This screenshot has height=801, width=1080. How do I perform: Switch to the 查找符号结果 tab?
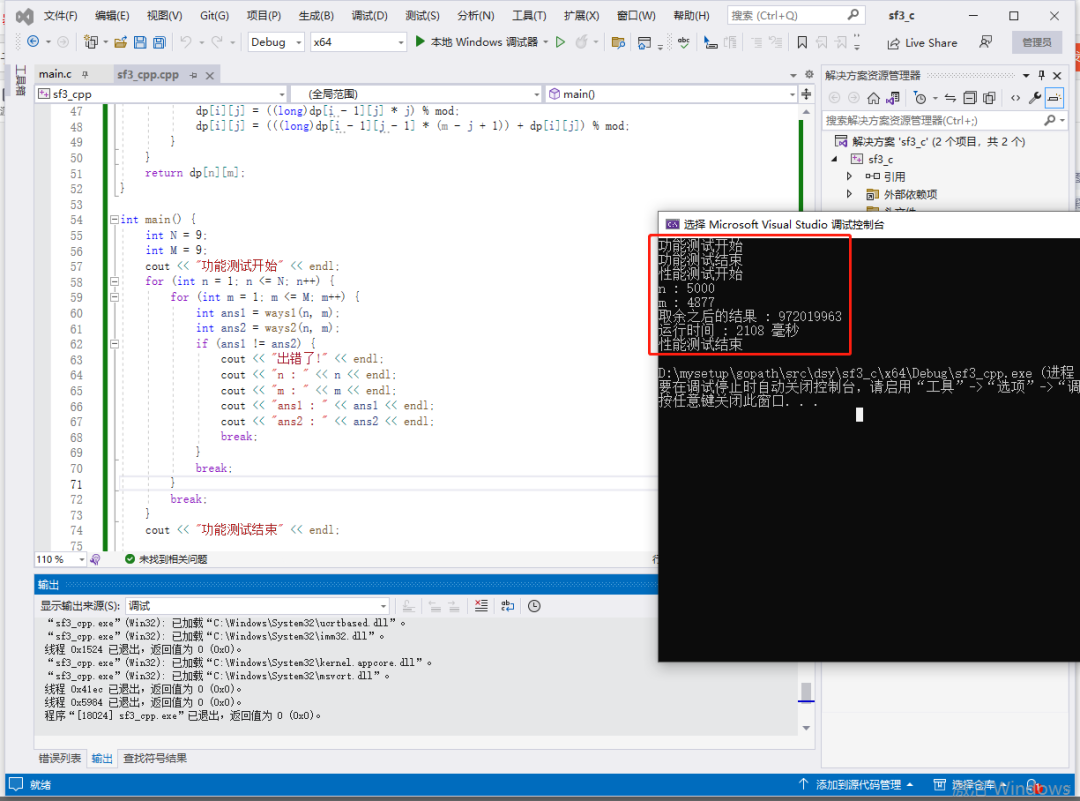[x=155, y=758]
